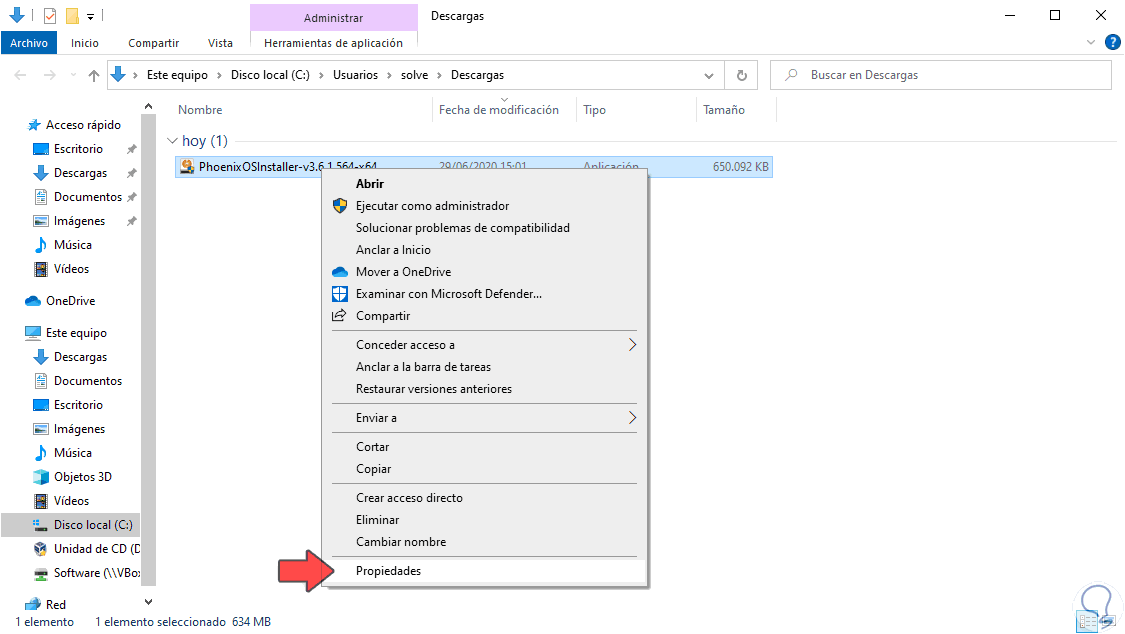Switch to the Vista ribbon tab
Viewport: 1125px width, 634px height.
(x=220, y=43)
